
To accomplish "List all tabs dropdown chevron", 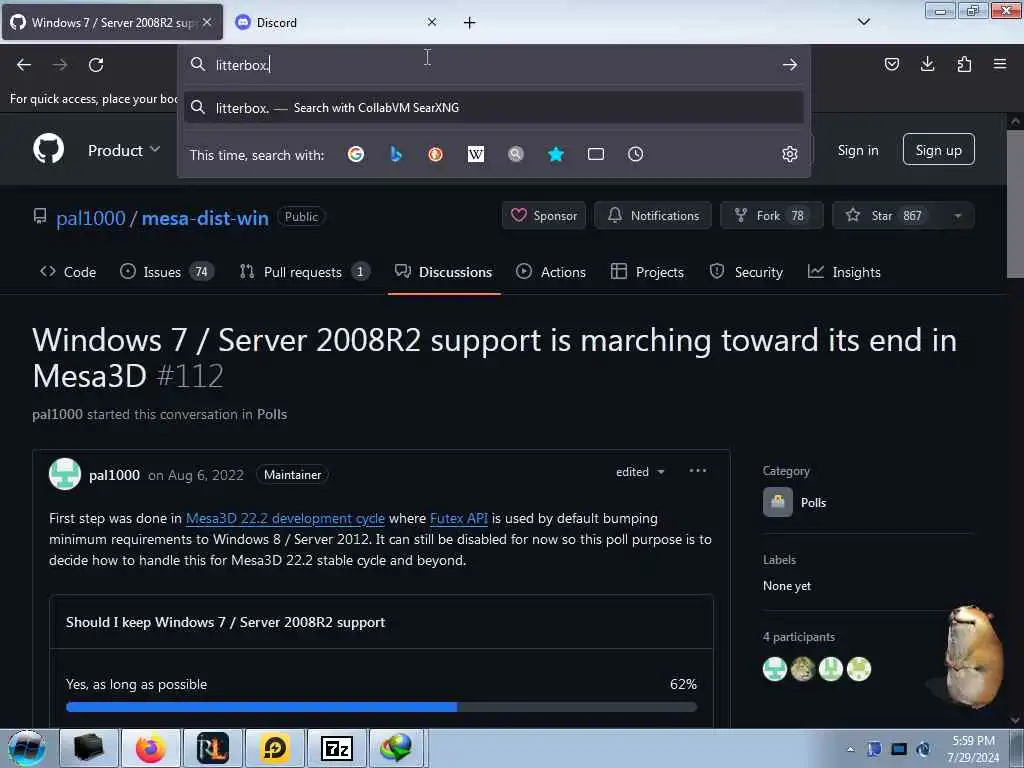I will click(x=863, y=22).
